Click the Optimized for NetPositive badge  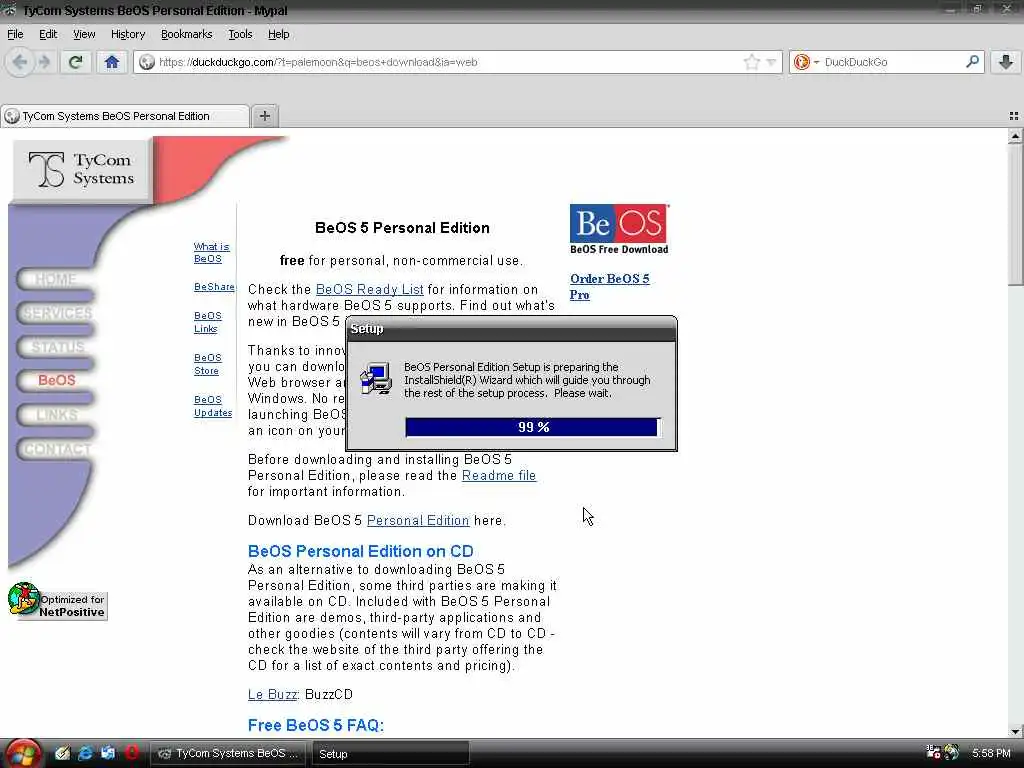click(57, 601)
